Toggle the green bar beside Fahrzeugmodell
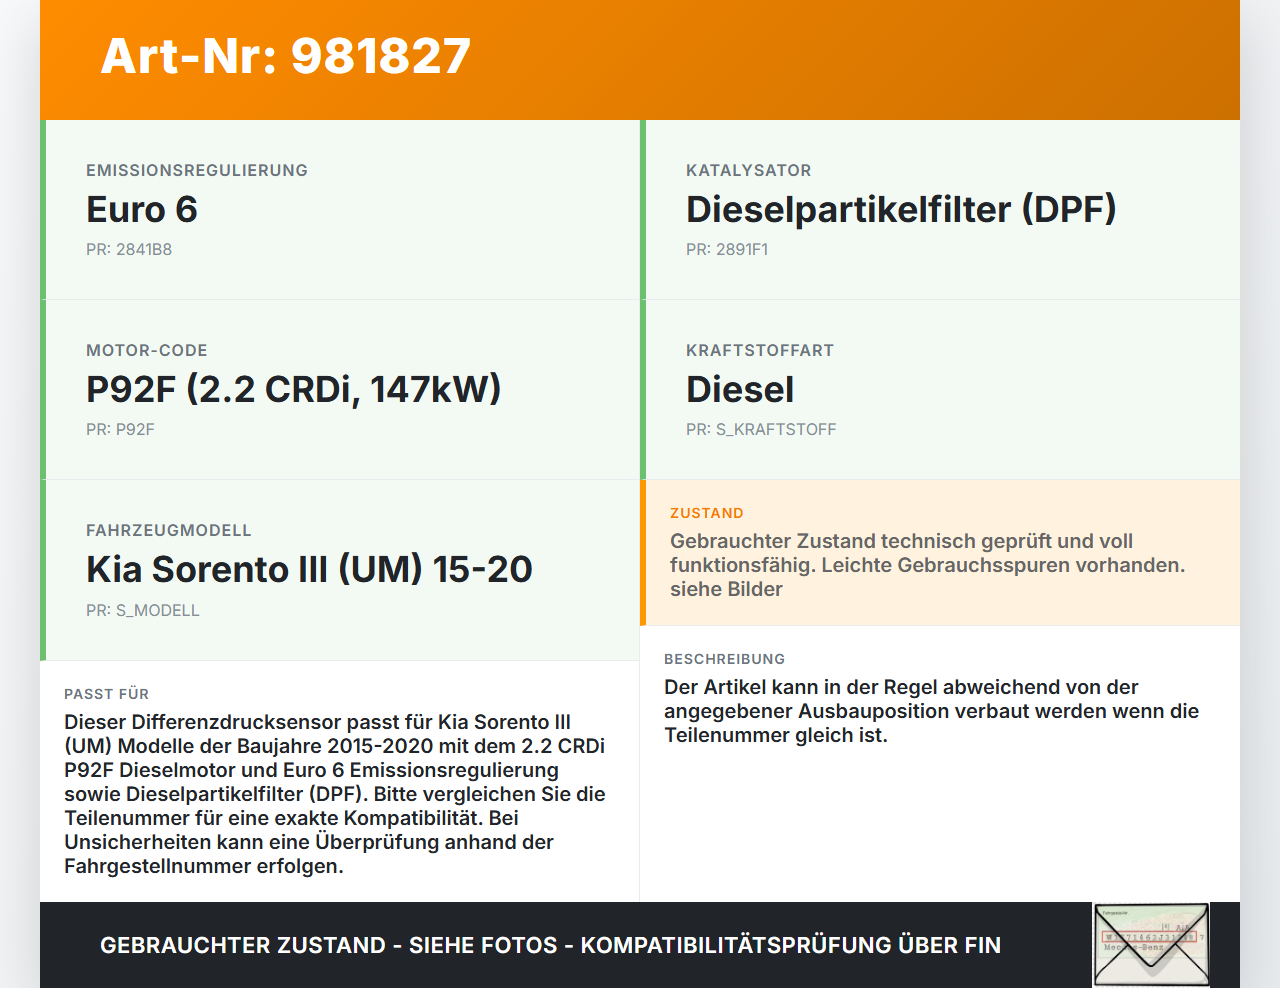Screen dimensions: 1280x988 coord(41,569)
